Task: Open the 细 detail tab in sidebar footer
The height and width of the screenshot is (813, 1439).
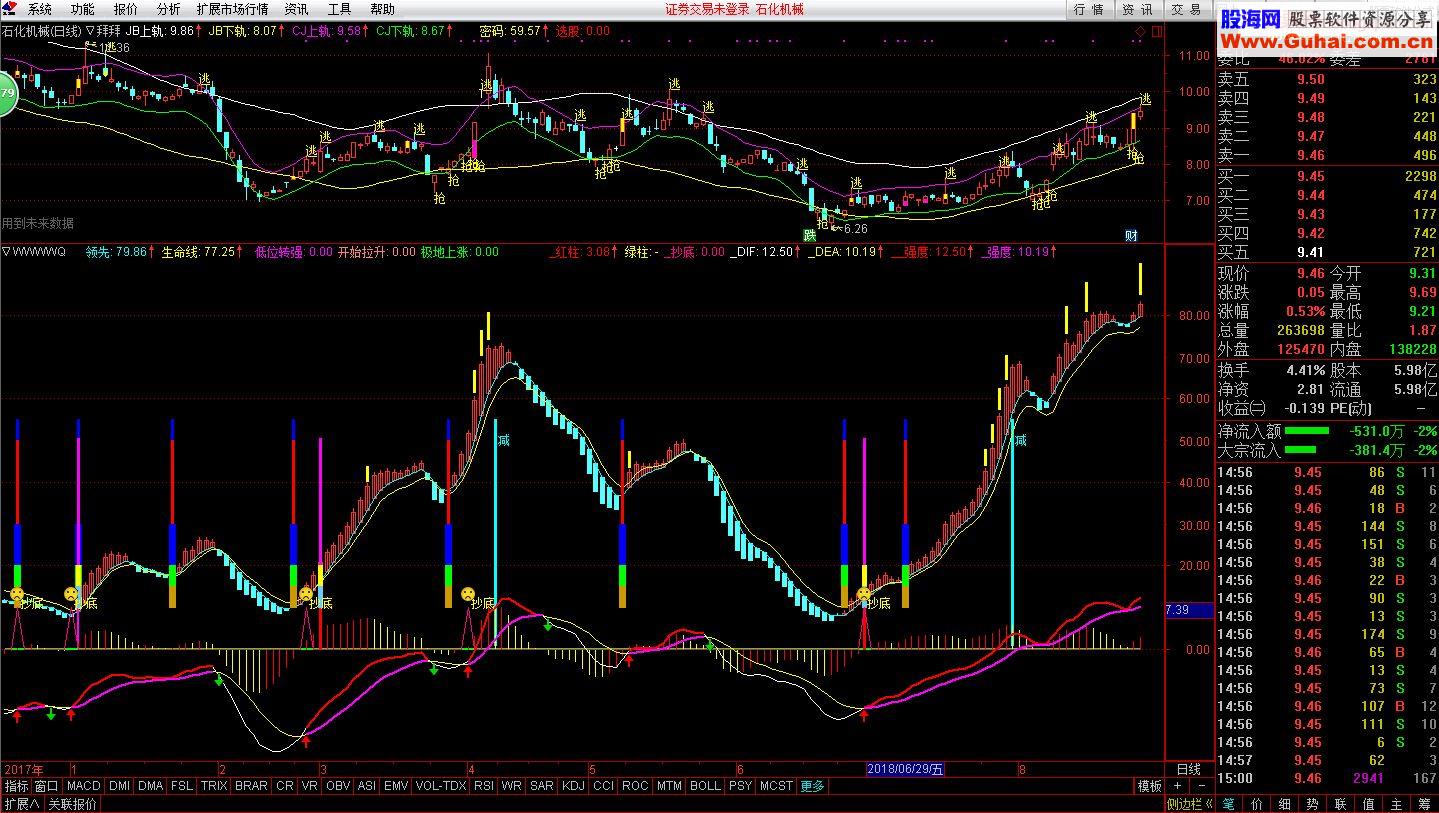Action: click(x=1285, y=803)
